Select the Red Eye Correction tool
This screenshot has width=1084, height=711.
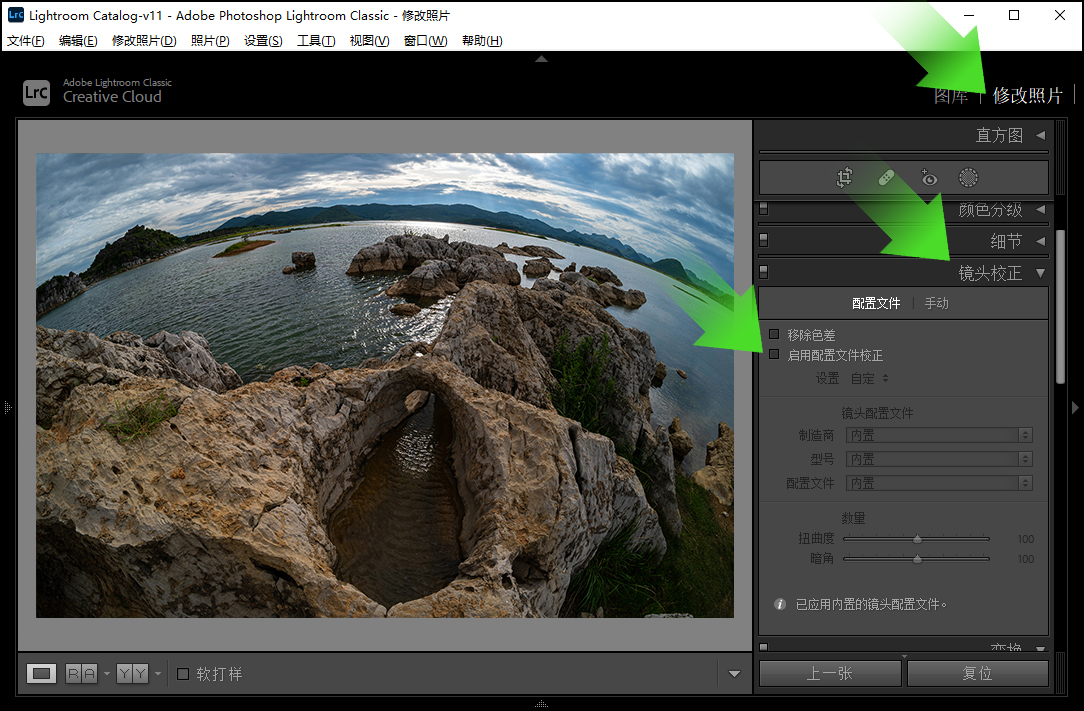tap(929, 178)
